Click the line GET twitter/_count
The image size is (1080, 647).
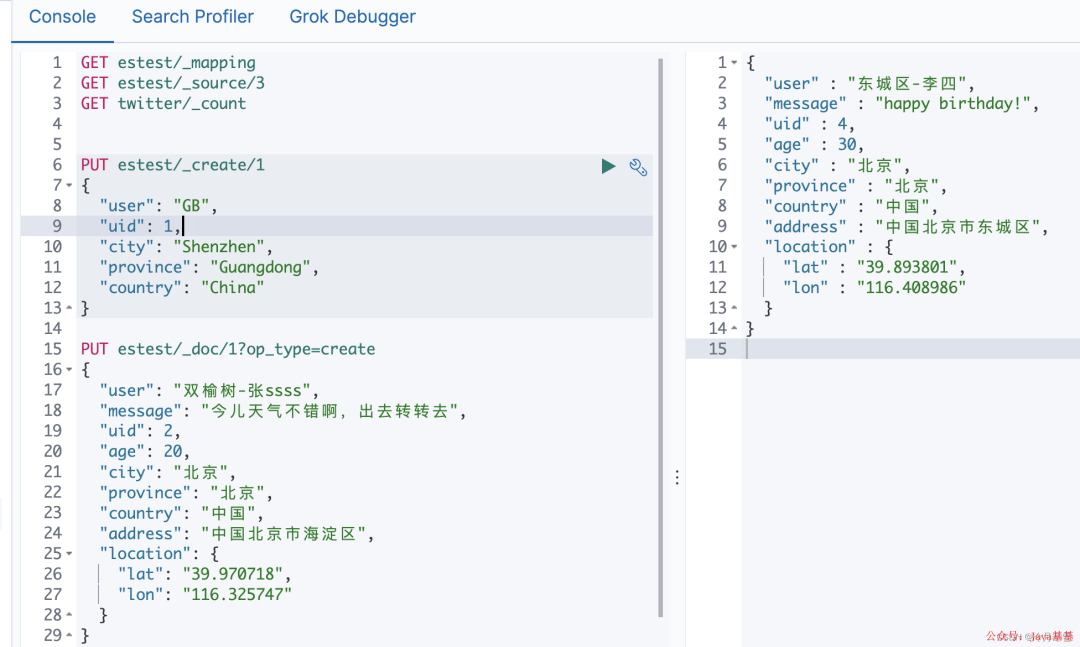pyautogui.click(x=163, y=103)
